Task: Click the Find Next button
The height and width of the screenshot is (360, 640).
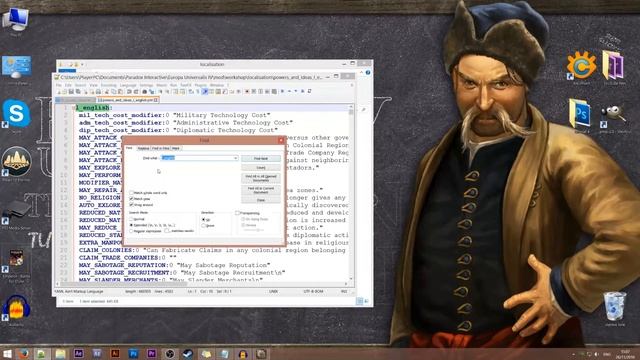Action: pos(261,158)
